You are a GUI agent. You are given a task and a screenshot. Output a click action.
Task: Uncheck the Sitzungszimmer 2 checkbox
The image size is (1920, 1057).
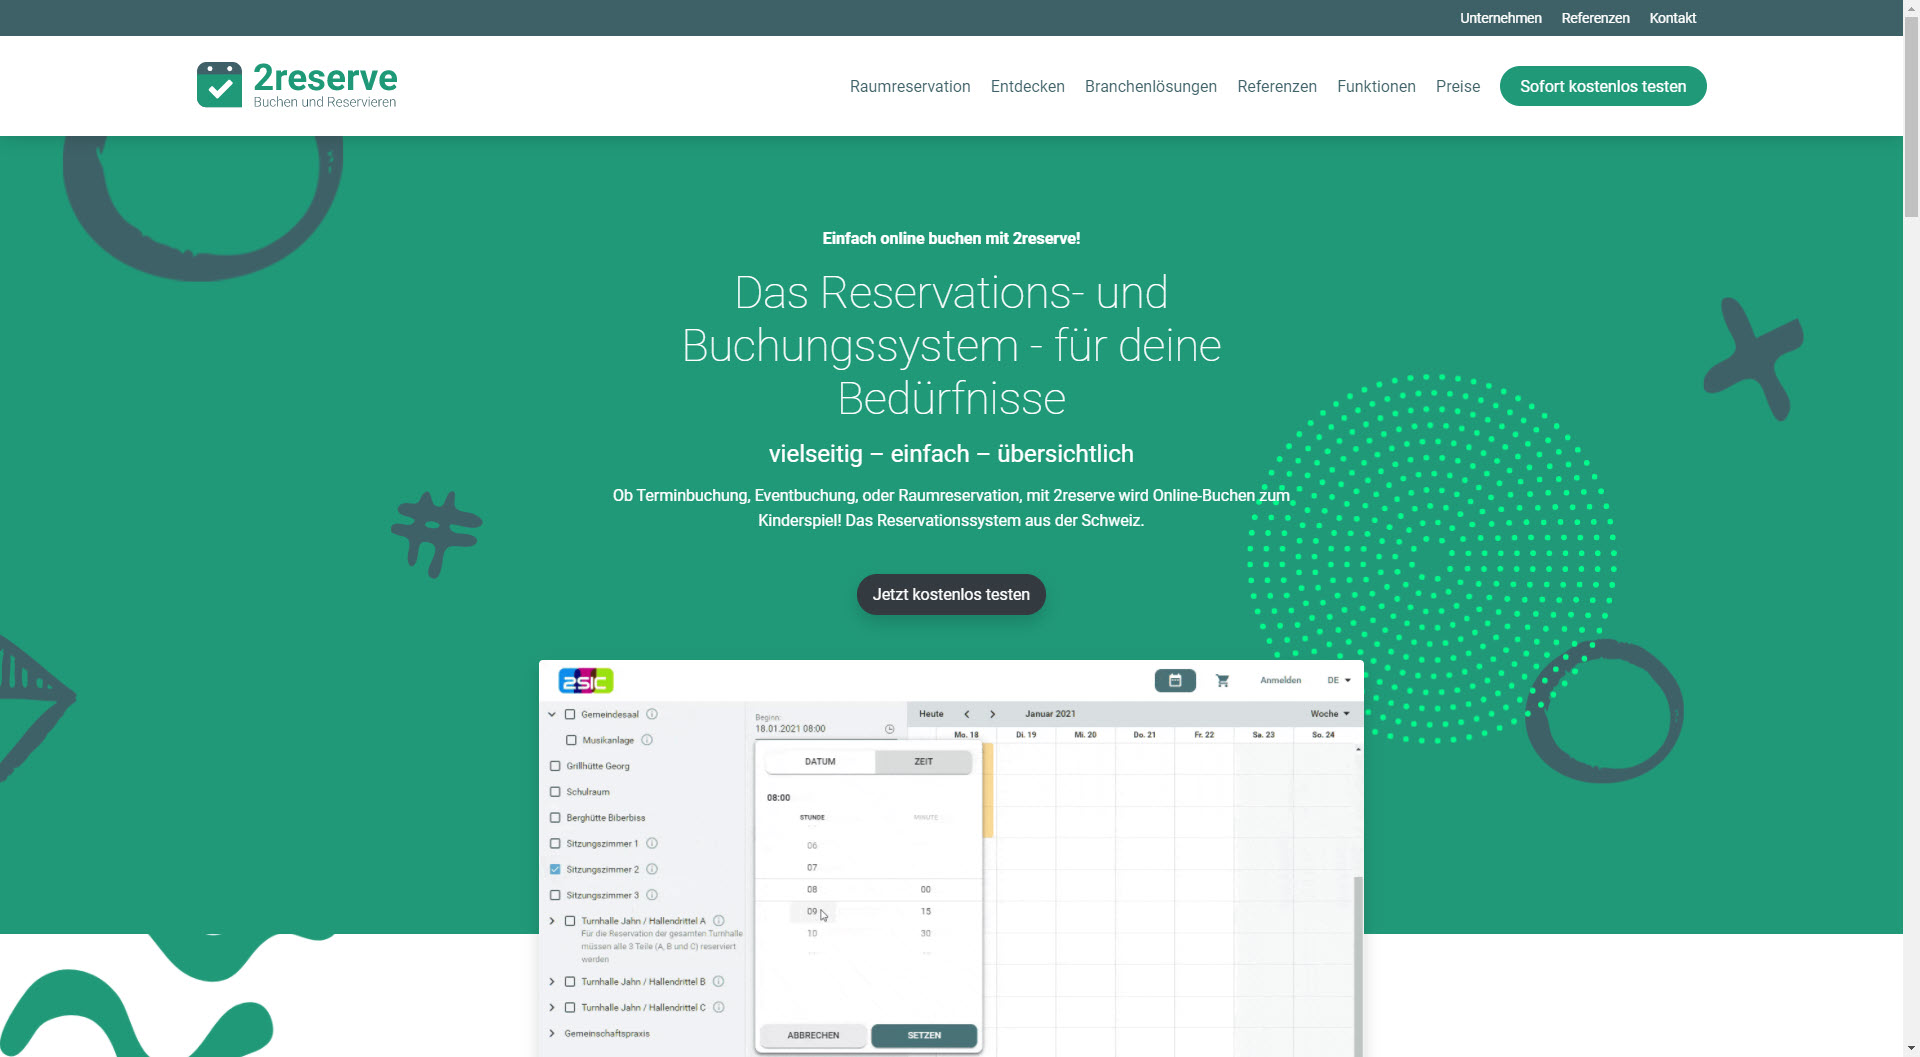point(555,869)
